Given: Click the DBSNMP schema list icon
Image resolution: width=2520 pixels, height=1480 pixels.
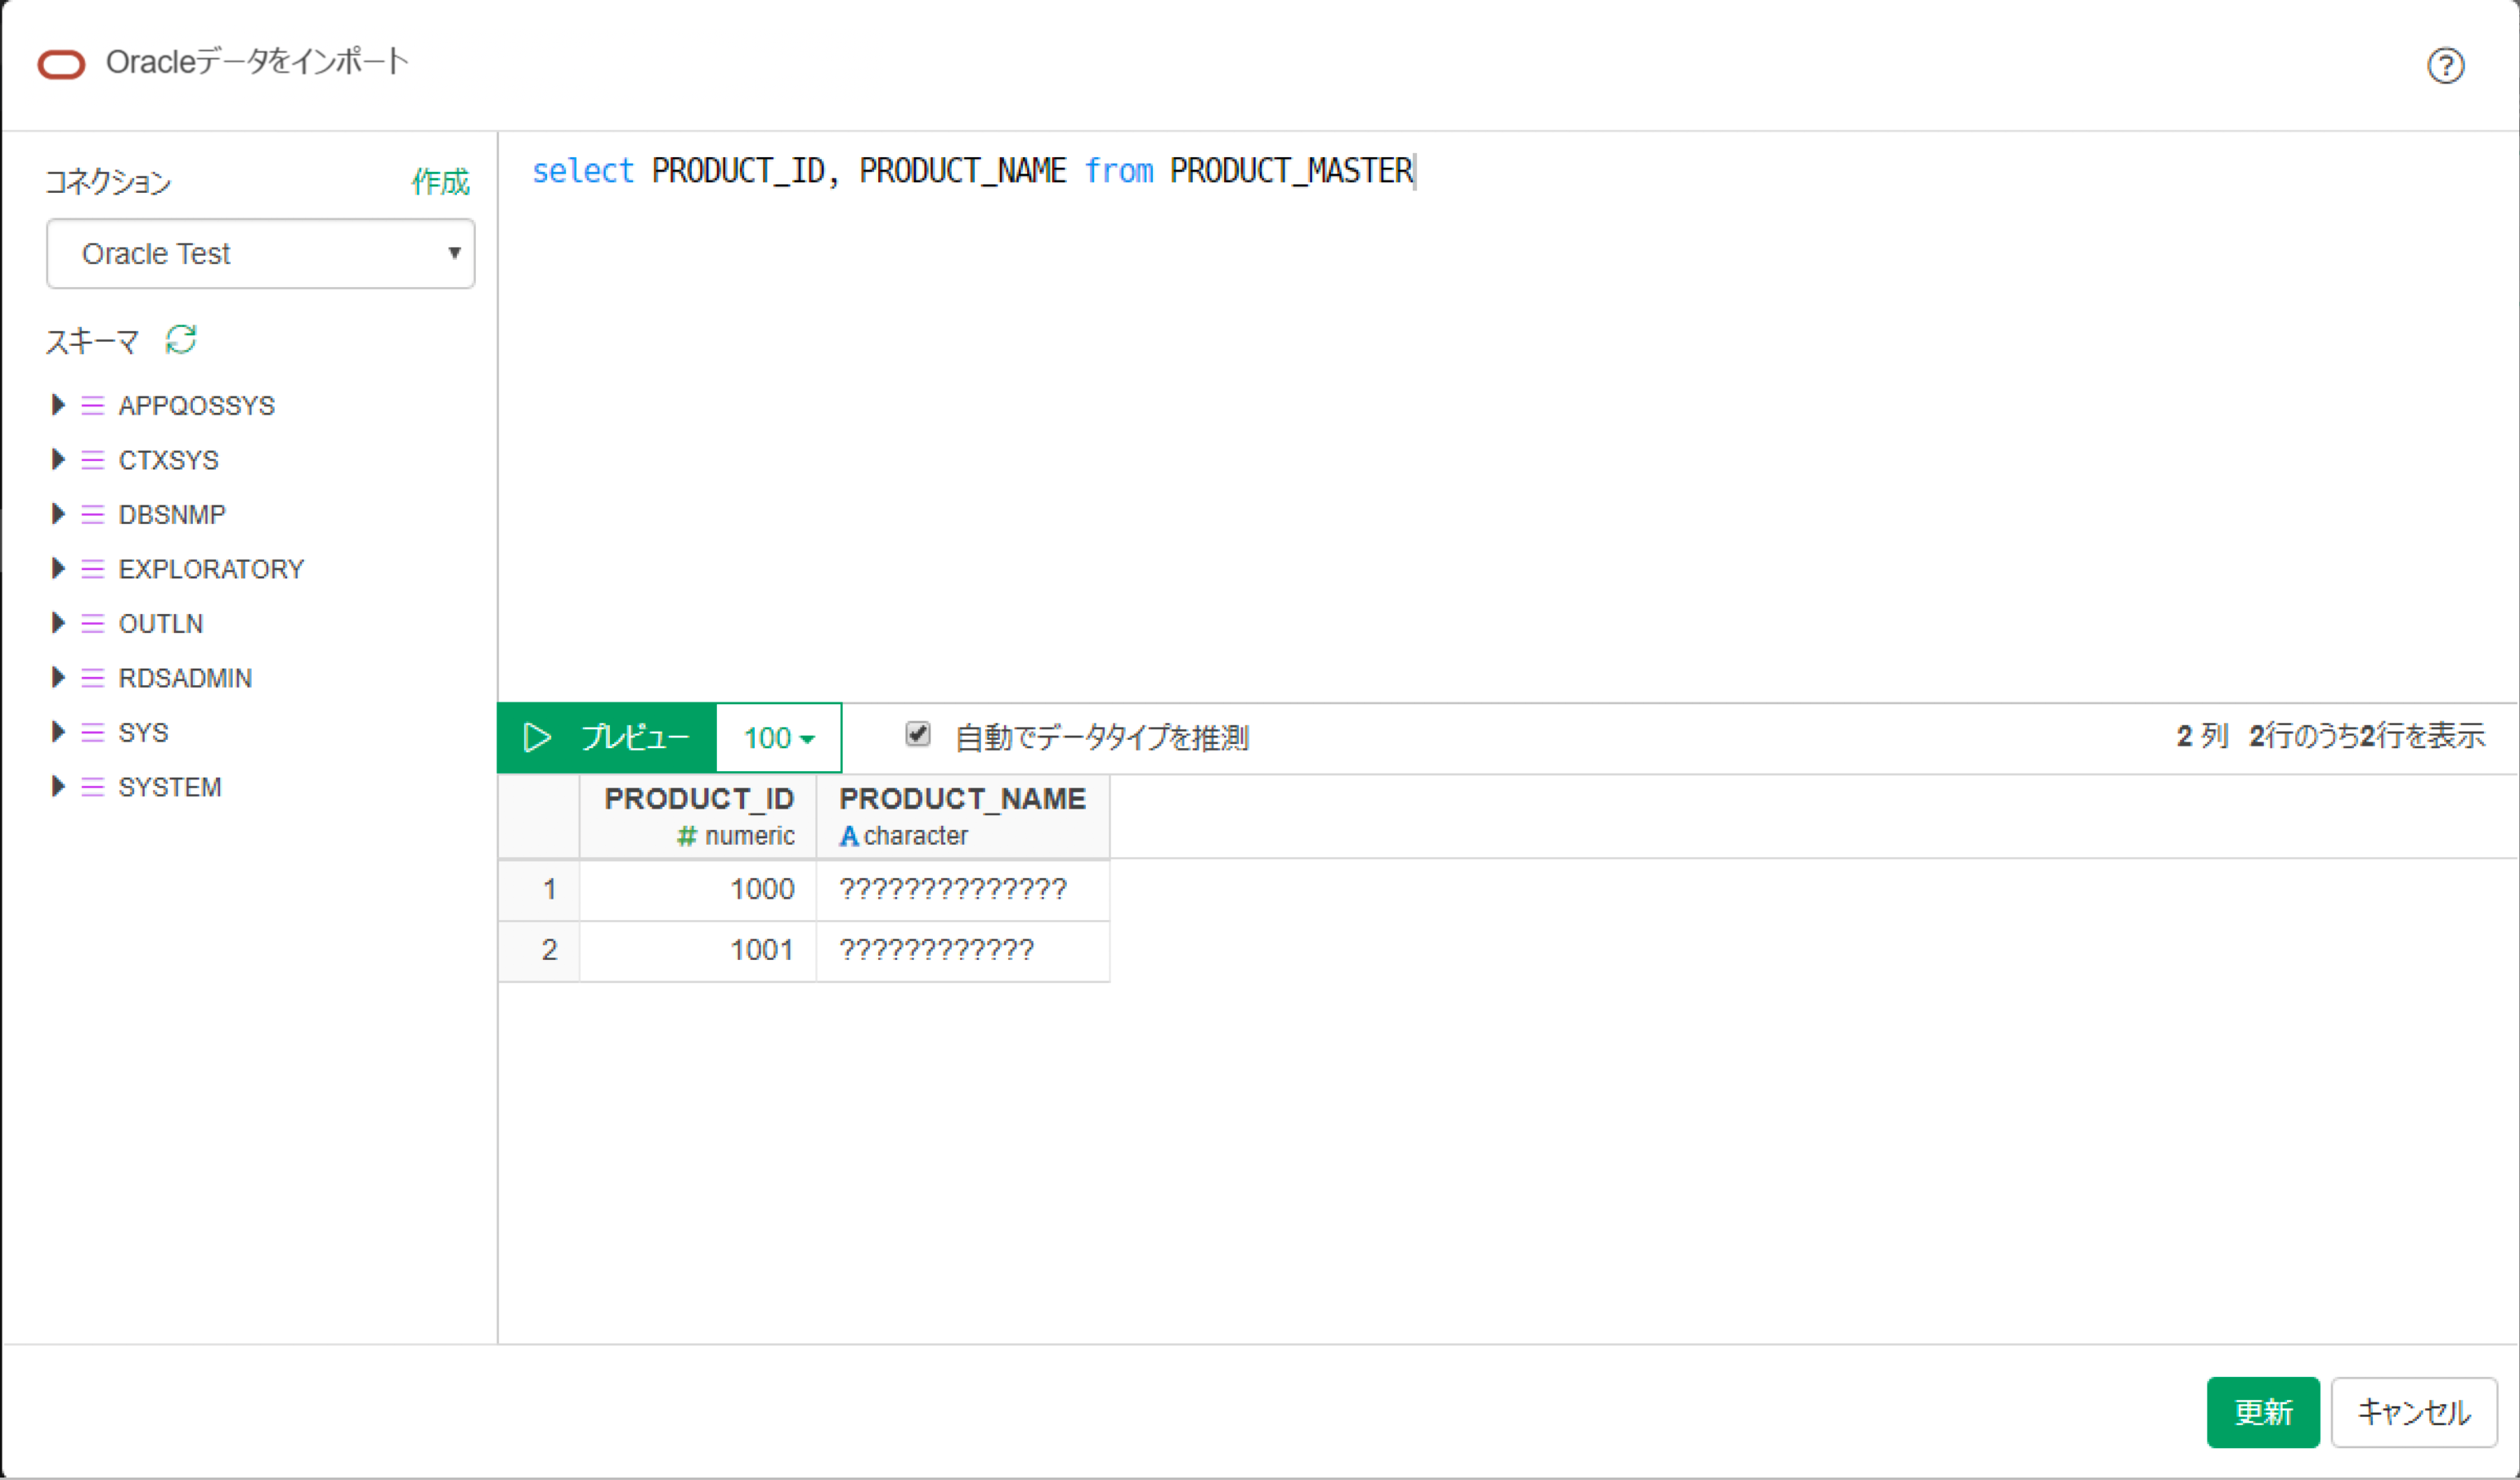Looking at the screenshot, I should 93,515.
